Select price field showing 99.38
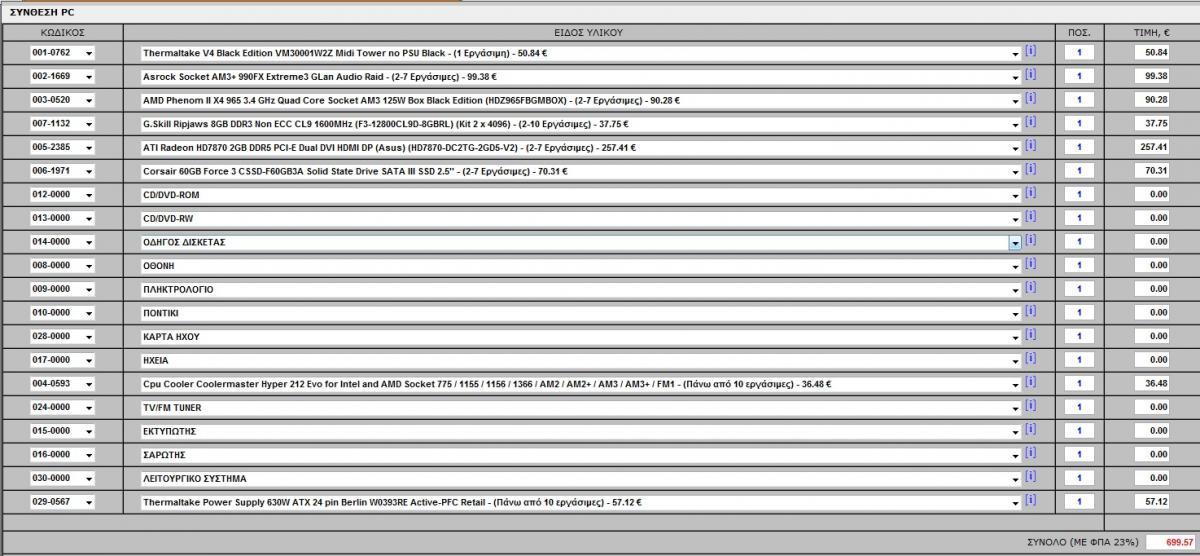Screen dimensions: 1200x556 coord(1152,76)
